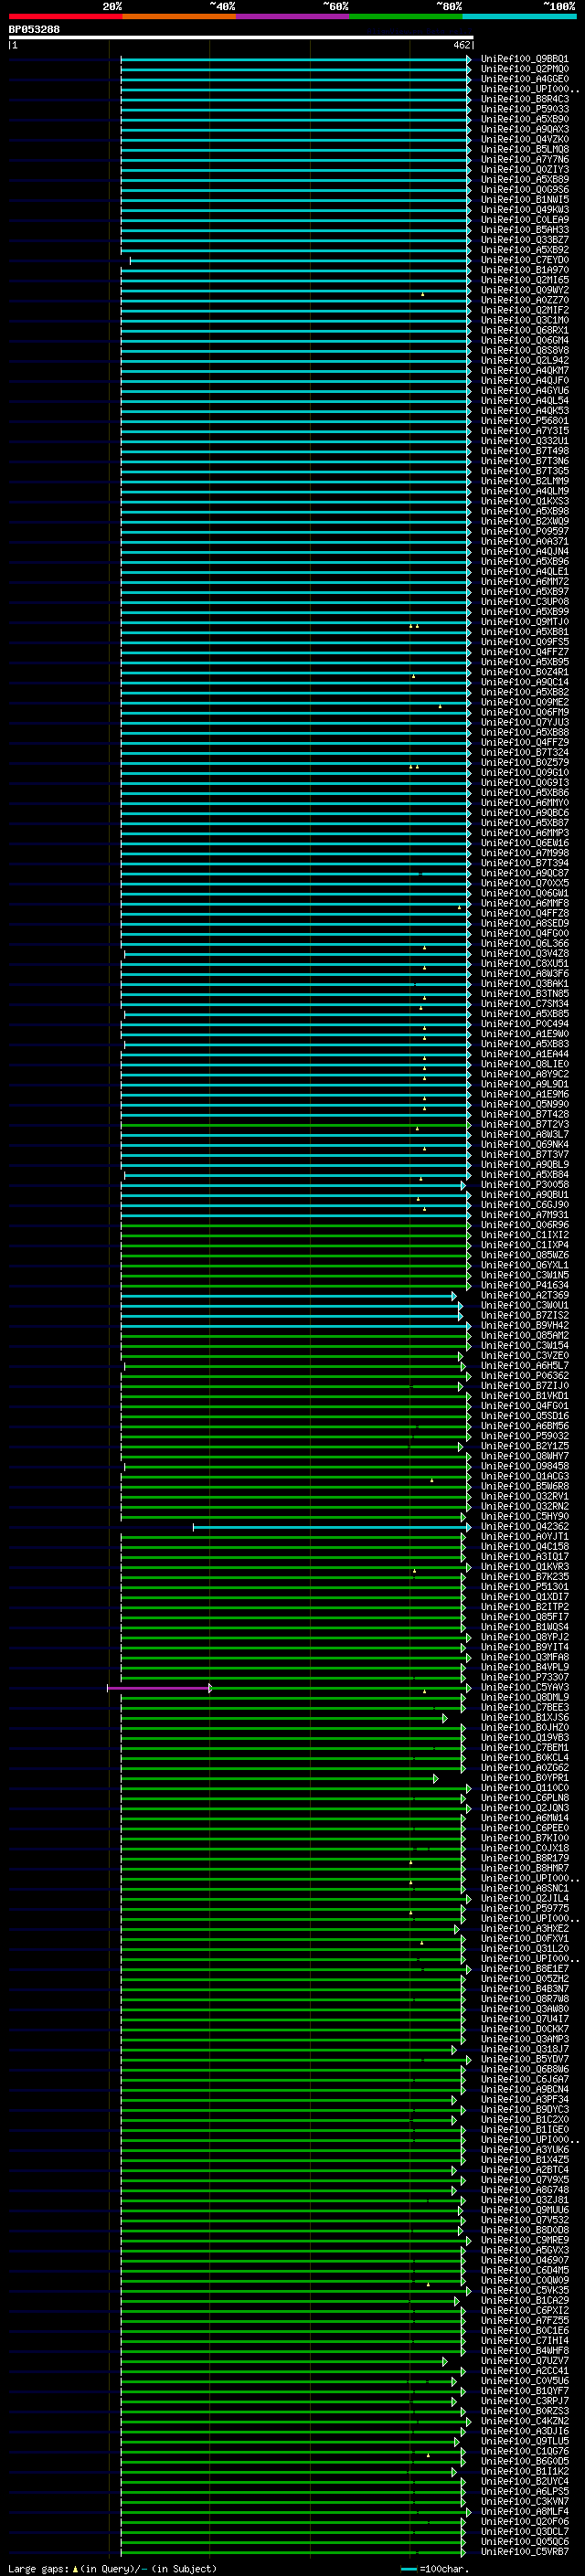Open hit UniRef100_P06362
This screenshot has width=585, height=2576.
point(524,1376)
